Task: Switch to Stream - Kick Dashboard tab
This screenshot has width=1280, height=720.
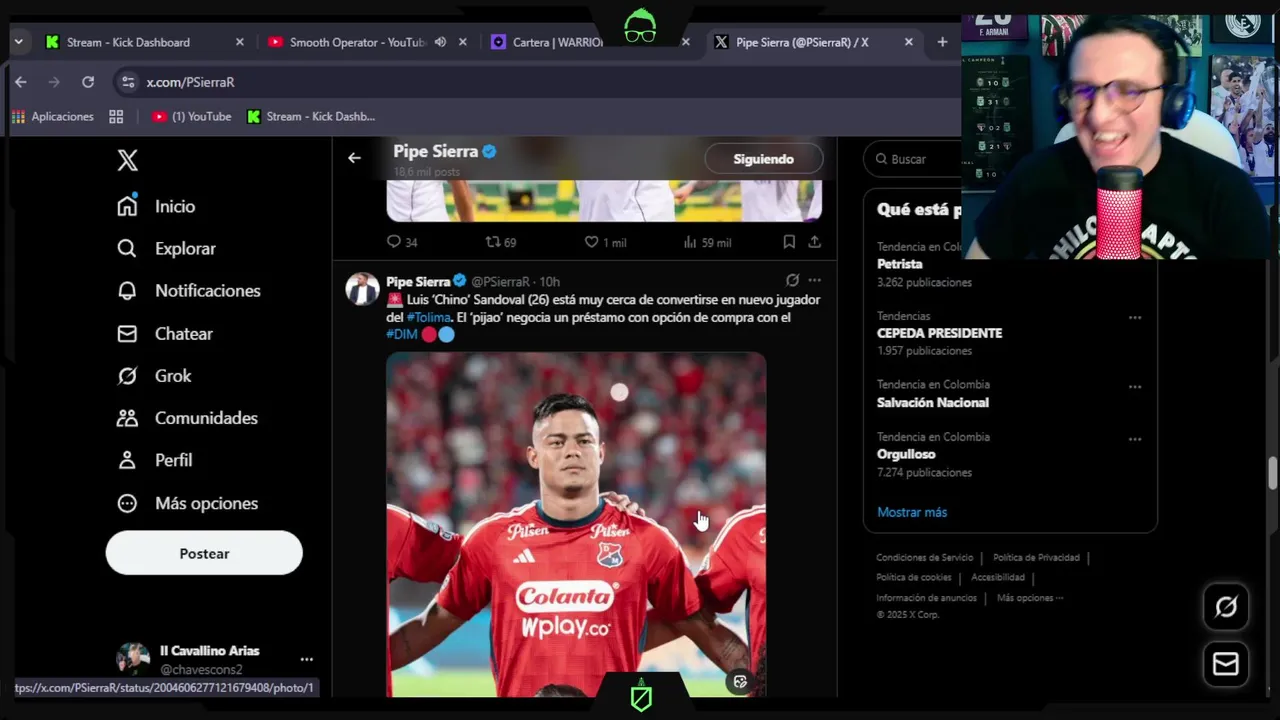Action: pos(145,42)
